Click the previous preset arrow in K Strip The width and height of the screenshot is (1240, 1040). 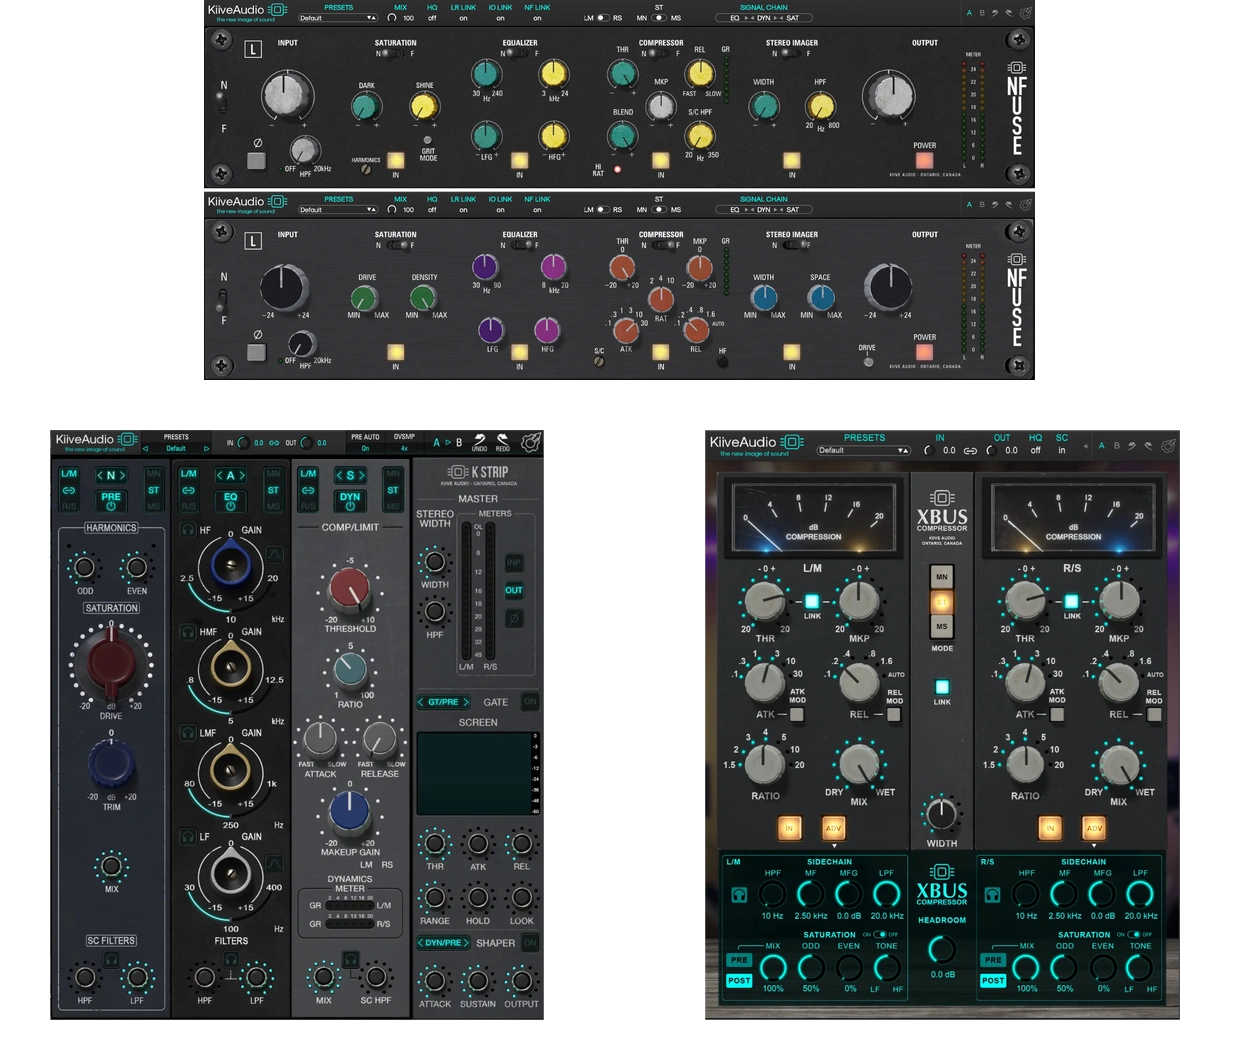[145, 449]
